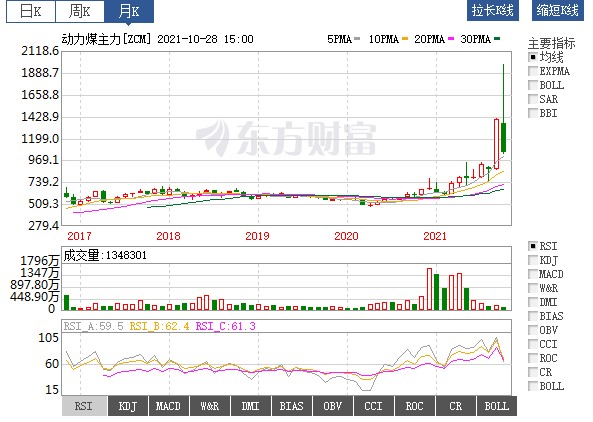Viewport: 593px width, 422px height.
Task: Select the 均线 main indicator option
Action: pos(546,57)
